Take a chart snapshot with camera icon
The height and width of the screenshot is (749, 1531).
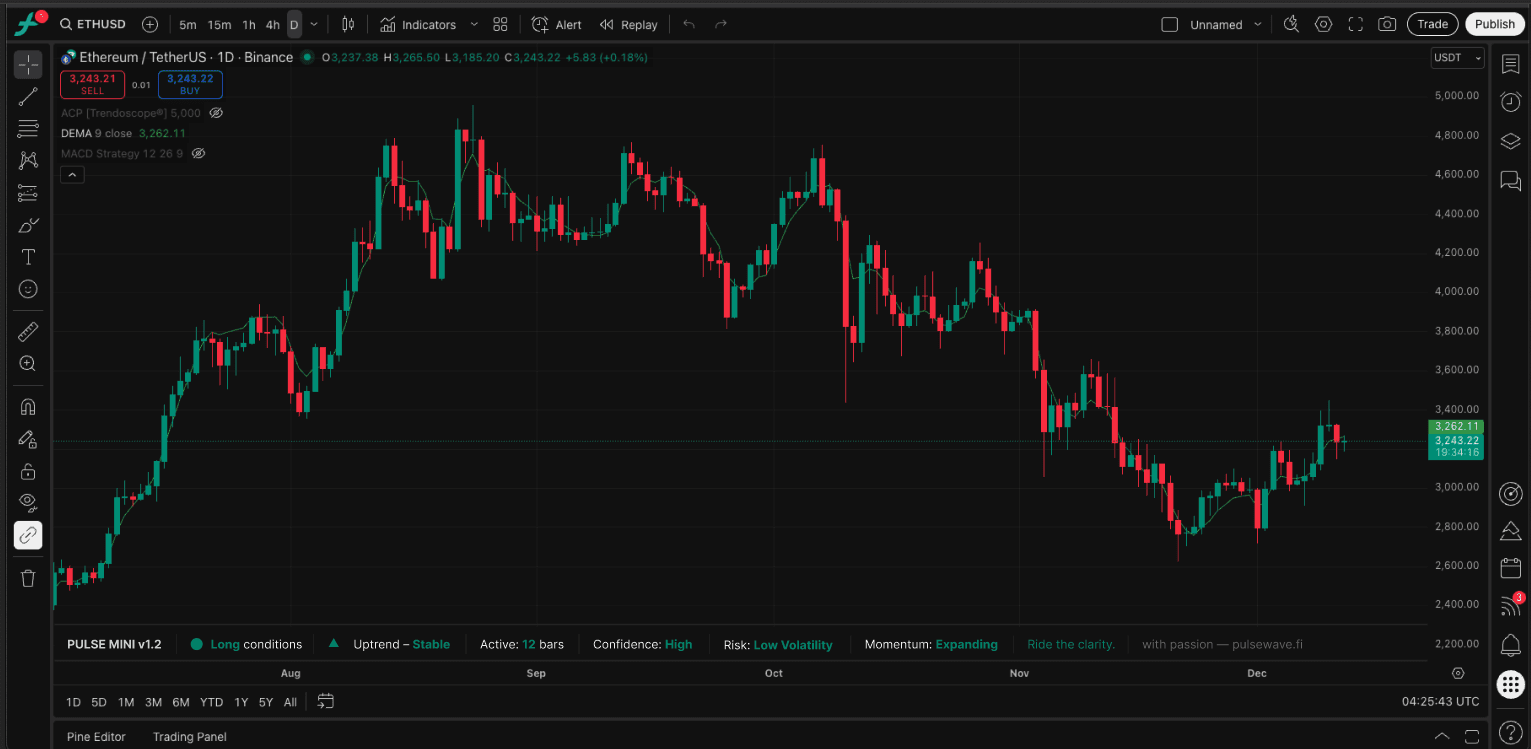tap(1387, 24)
